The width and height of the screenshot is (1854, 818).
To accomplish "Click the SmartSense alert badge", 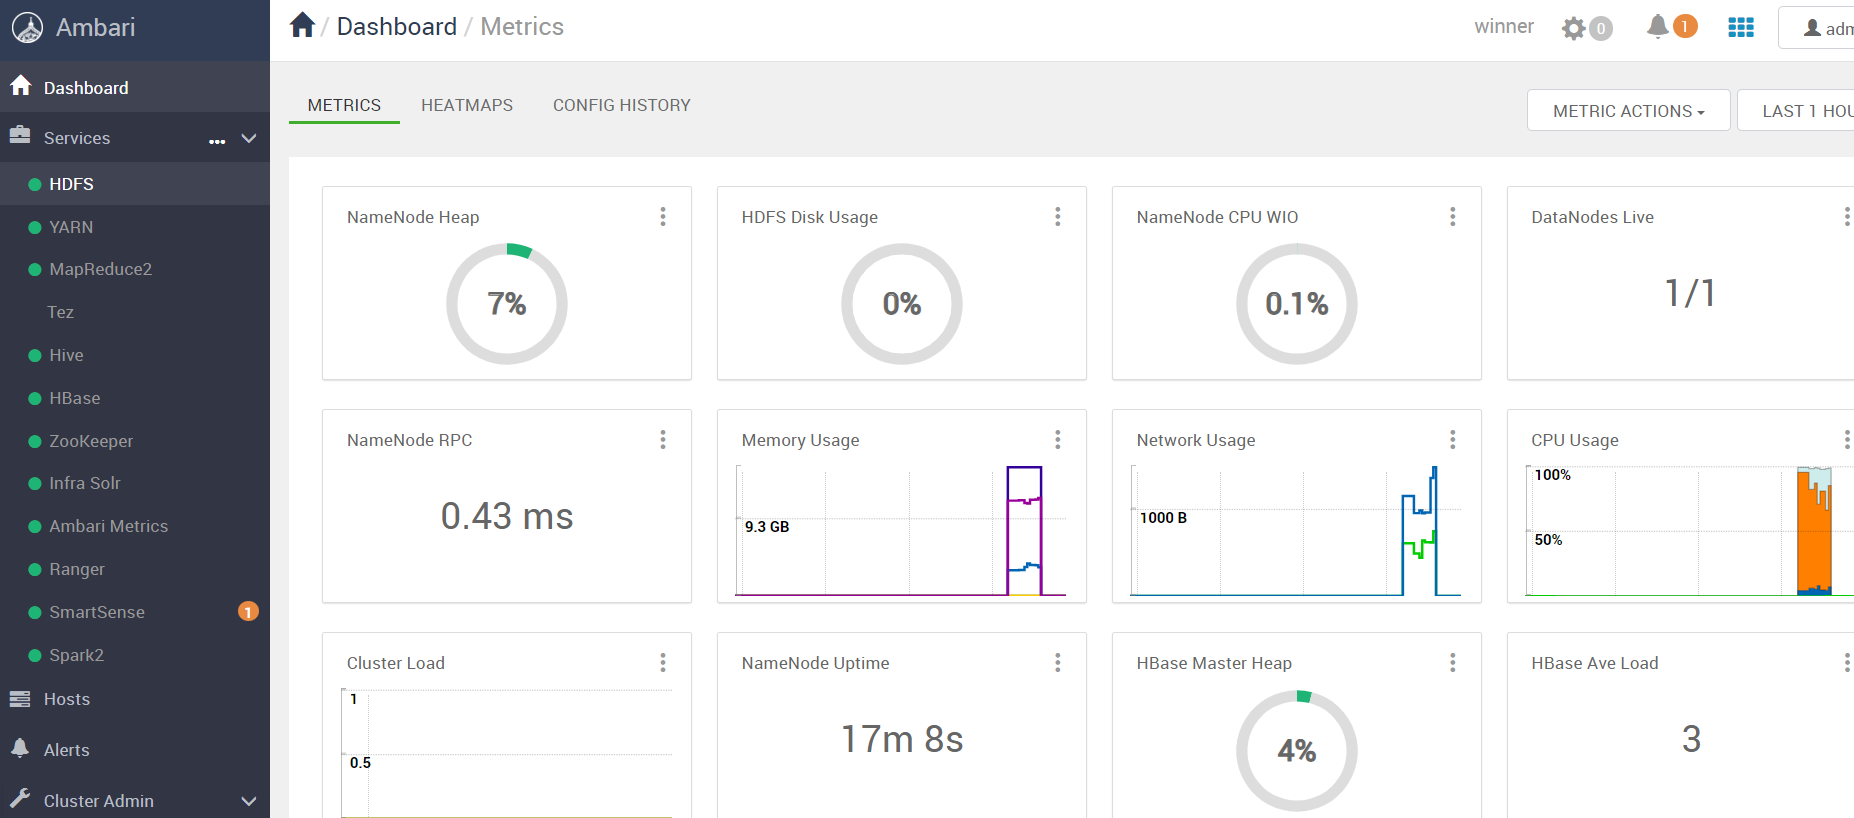I will [248, 611].
